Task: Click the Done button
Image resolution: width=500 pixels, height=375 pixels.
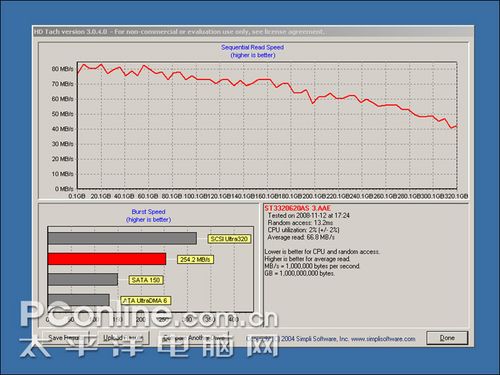Action: tap(447, 338)
